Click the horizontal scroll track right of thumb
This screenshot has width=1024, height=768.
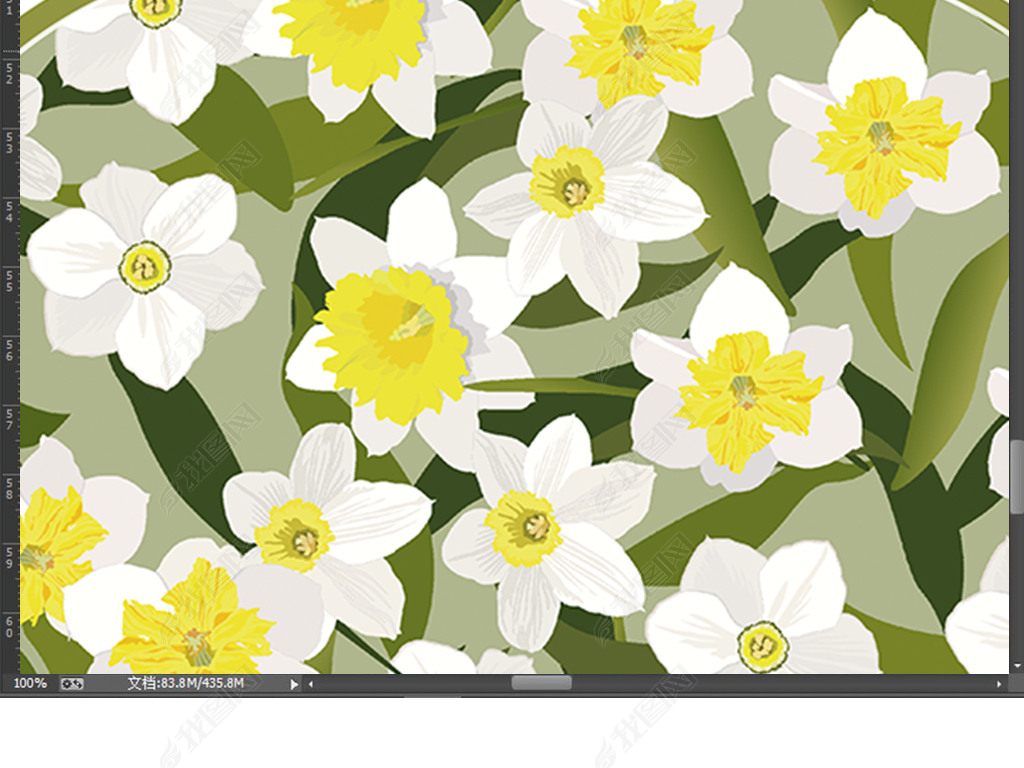point(780,684)
